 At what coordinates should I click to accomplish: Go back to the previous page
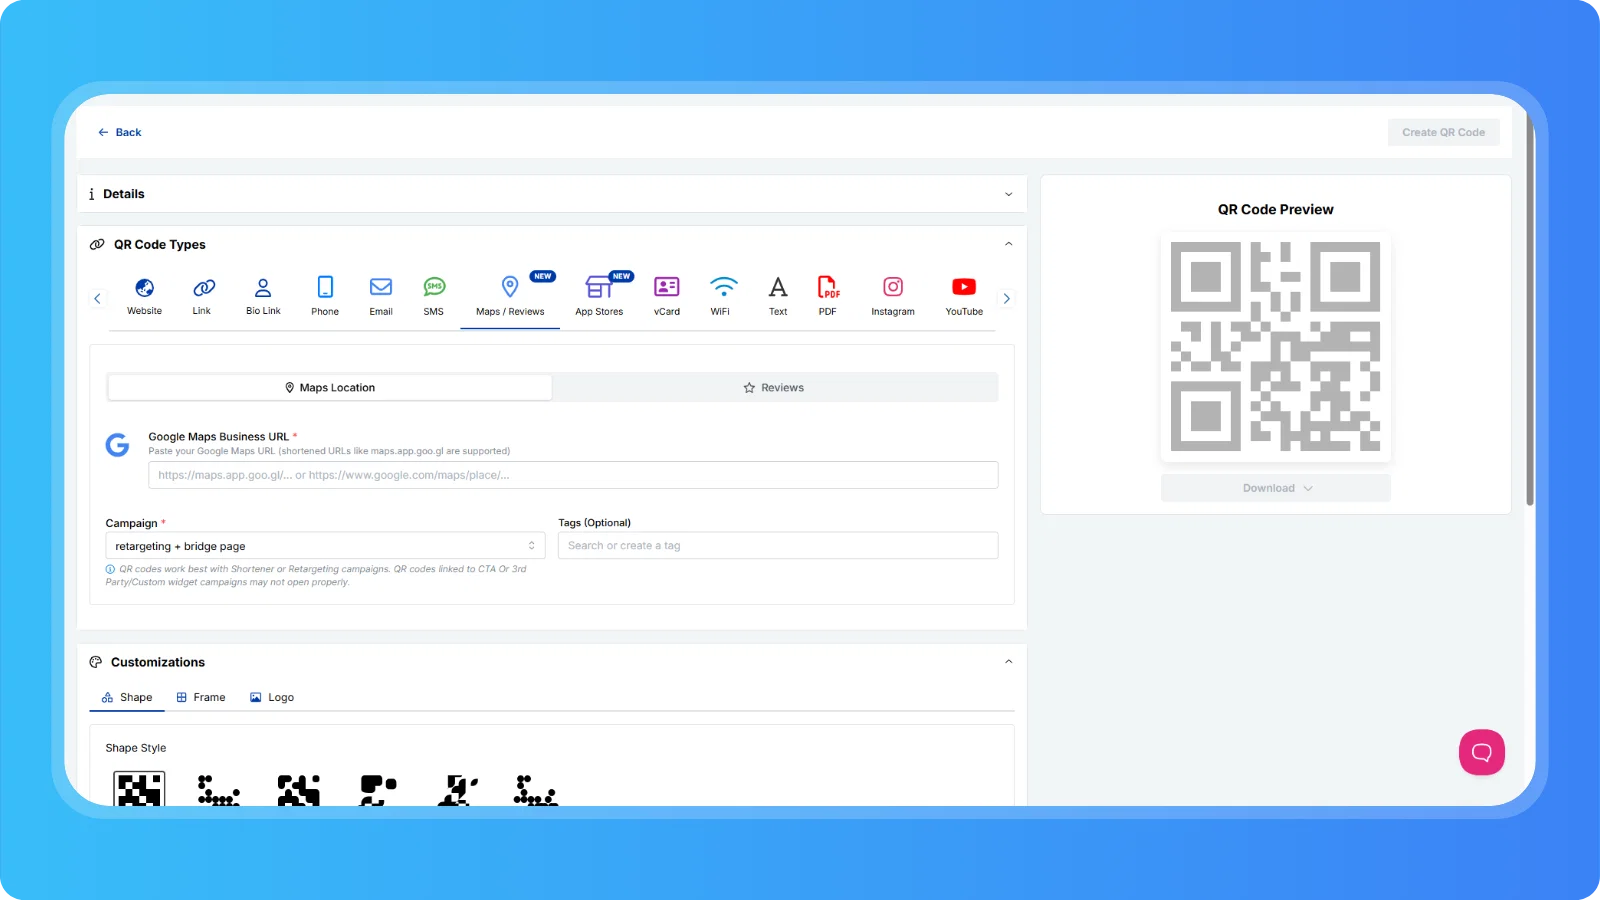pos(120,132)
